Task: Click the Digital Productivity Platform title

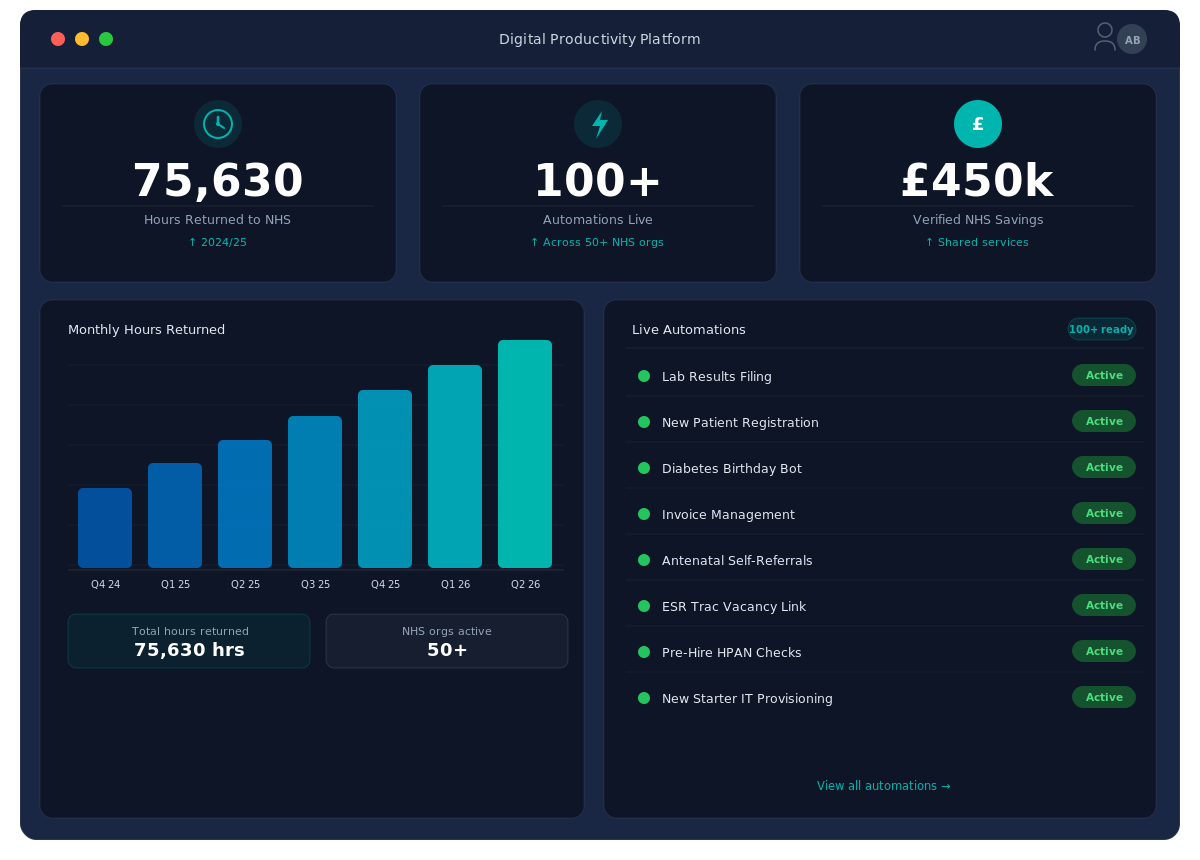Action: pyautogui.click(x=600, y=39)
